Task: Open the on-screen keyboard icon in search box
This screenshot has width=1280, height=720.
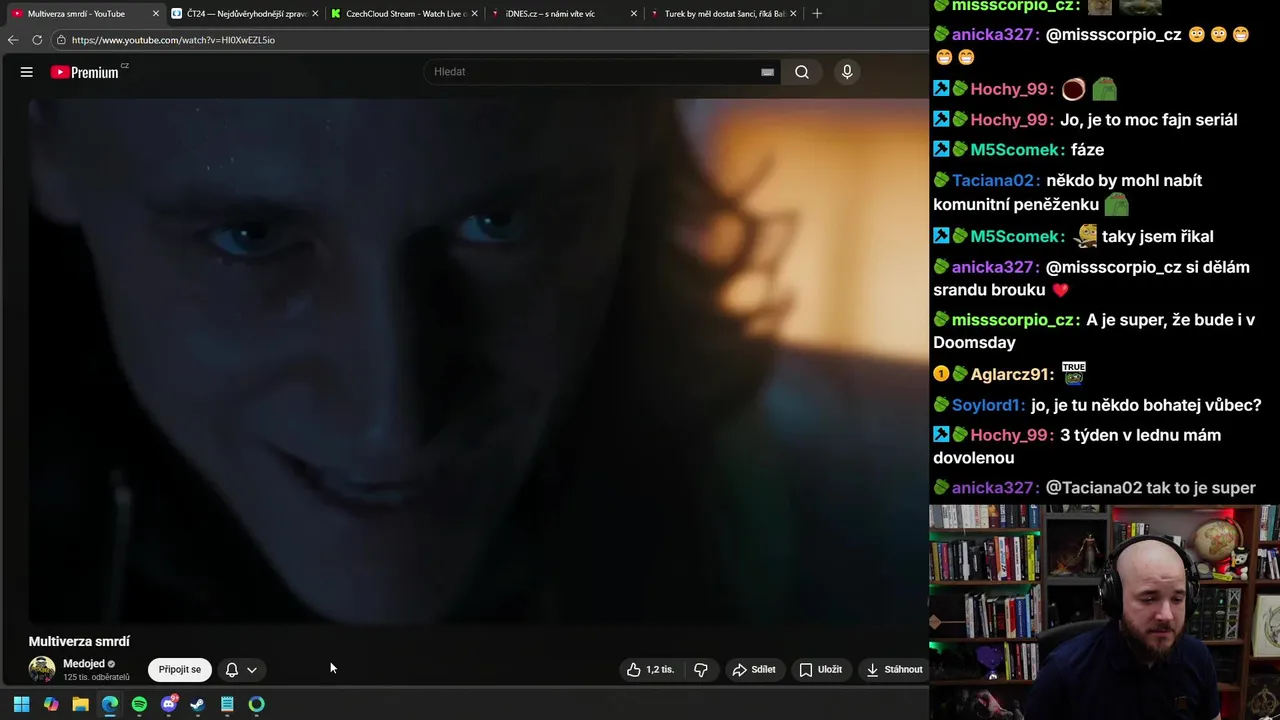Action: pyautogui.click(x=767, y=72)
